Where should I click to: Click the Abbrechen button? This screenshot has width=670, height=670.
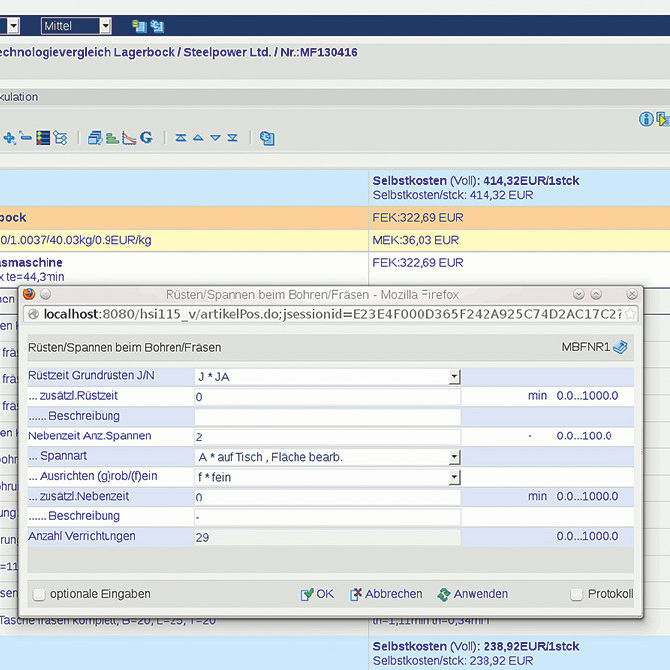click(386, 594)
